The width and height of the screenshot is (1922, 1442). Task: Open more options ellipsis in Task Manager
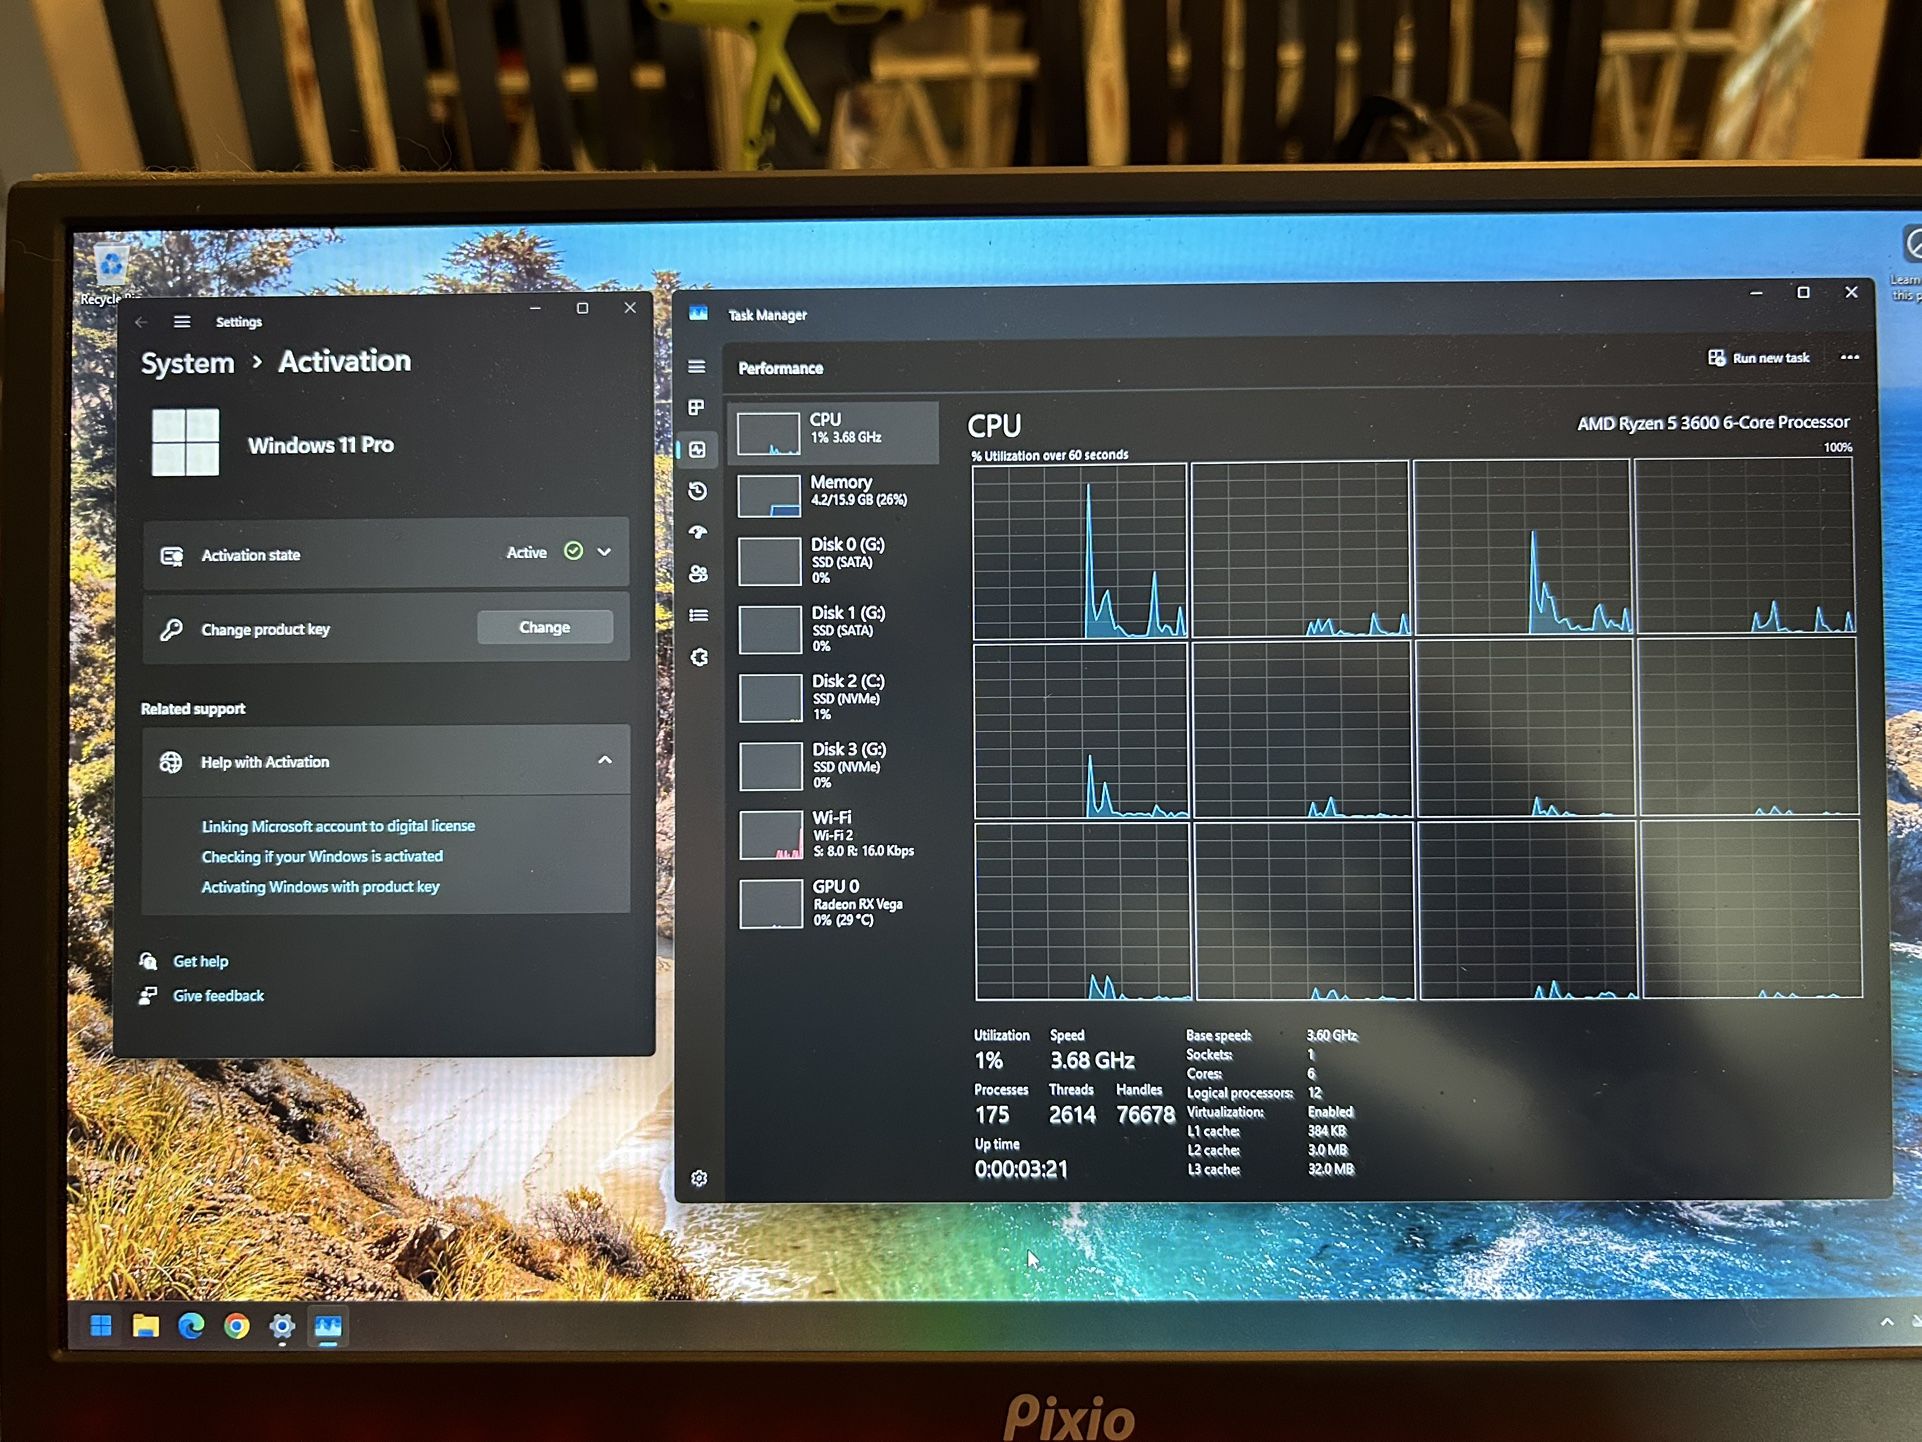[1850, 357]
